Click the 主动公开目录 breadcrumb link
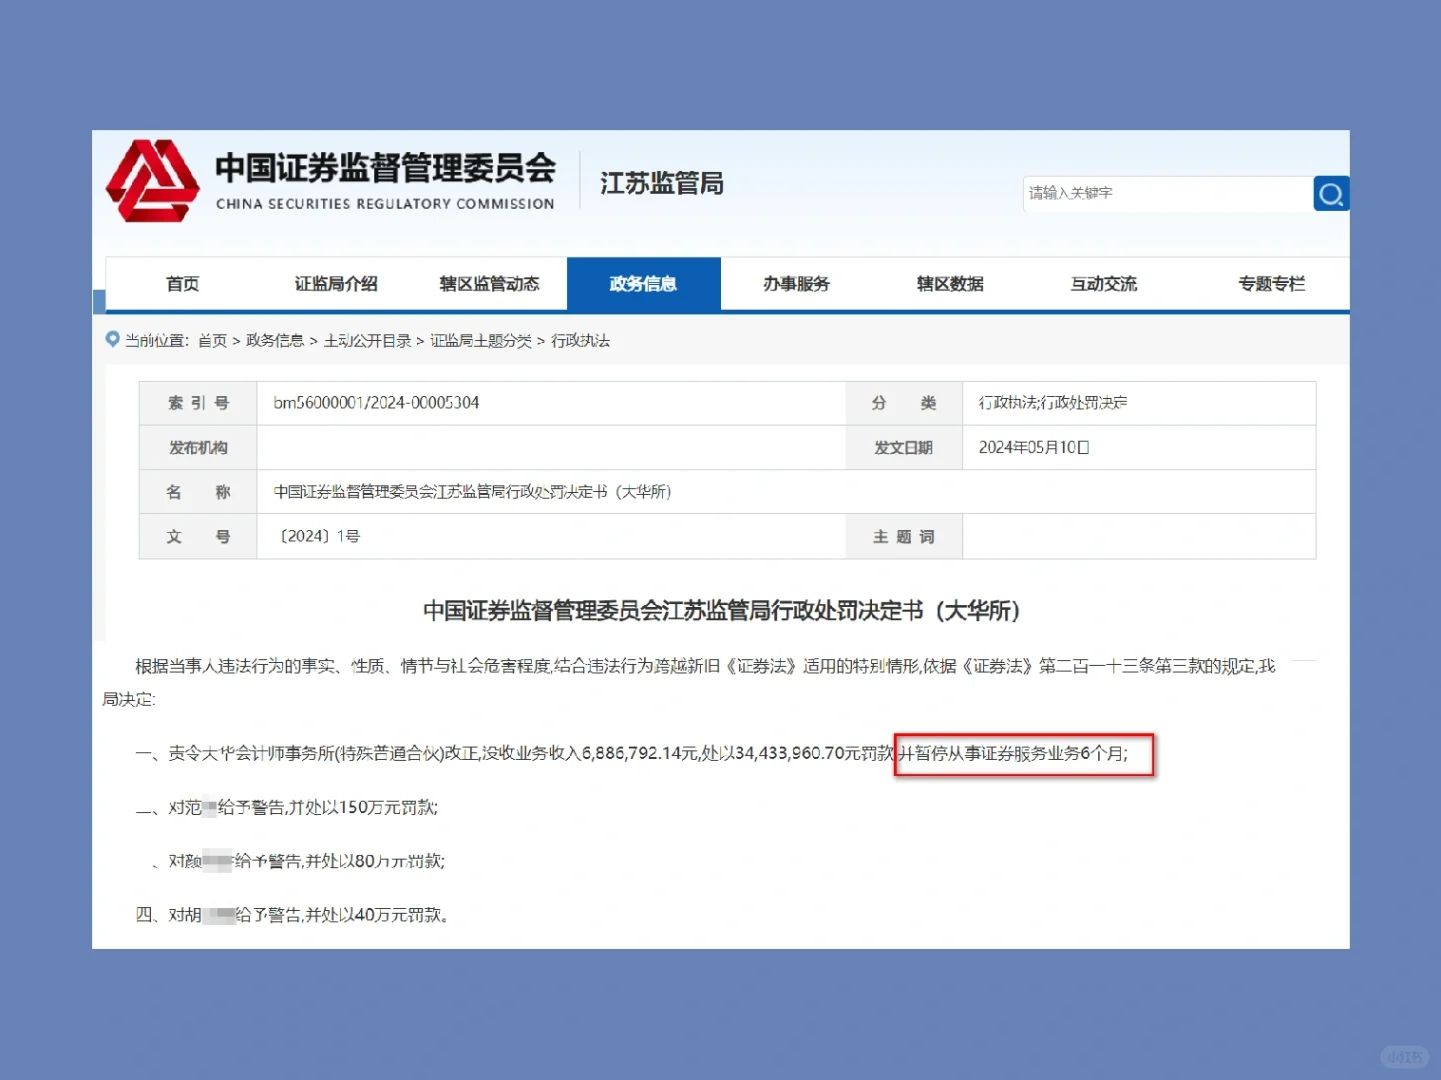Viewport: 1441px width, 1080px height. pyautogui.click(x=367, y=341)
